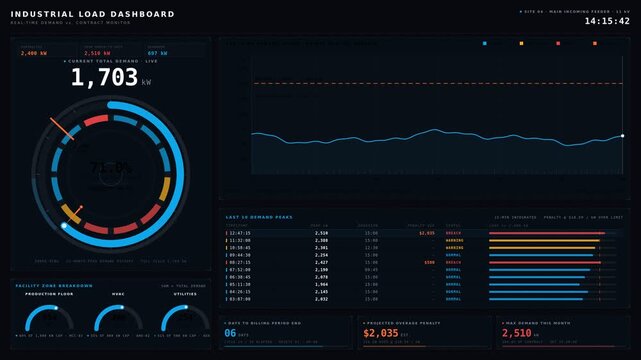Click the 2,254 peak value in the table
The image size is (641, 360).
pyautogui.click(x=321, y=255)
